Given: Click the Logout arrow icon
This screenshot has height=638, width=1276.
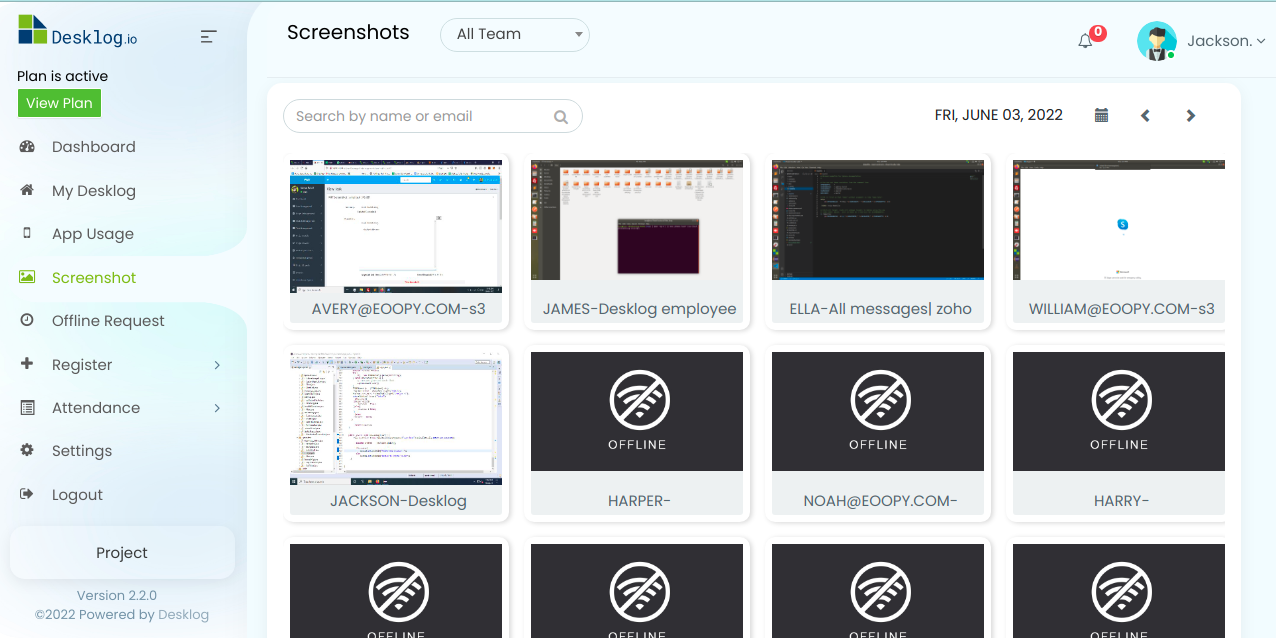Looking at the screenshot, I should tap(27, 494).
